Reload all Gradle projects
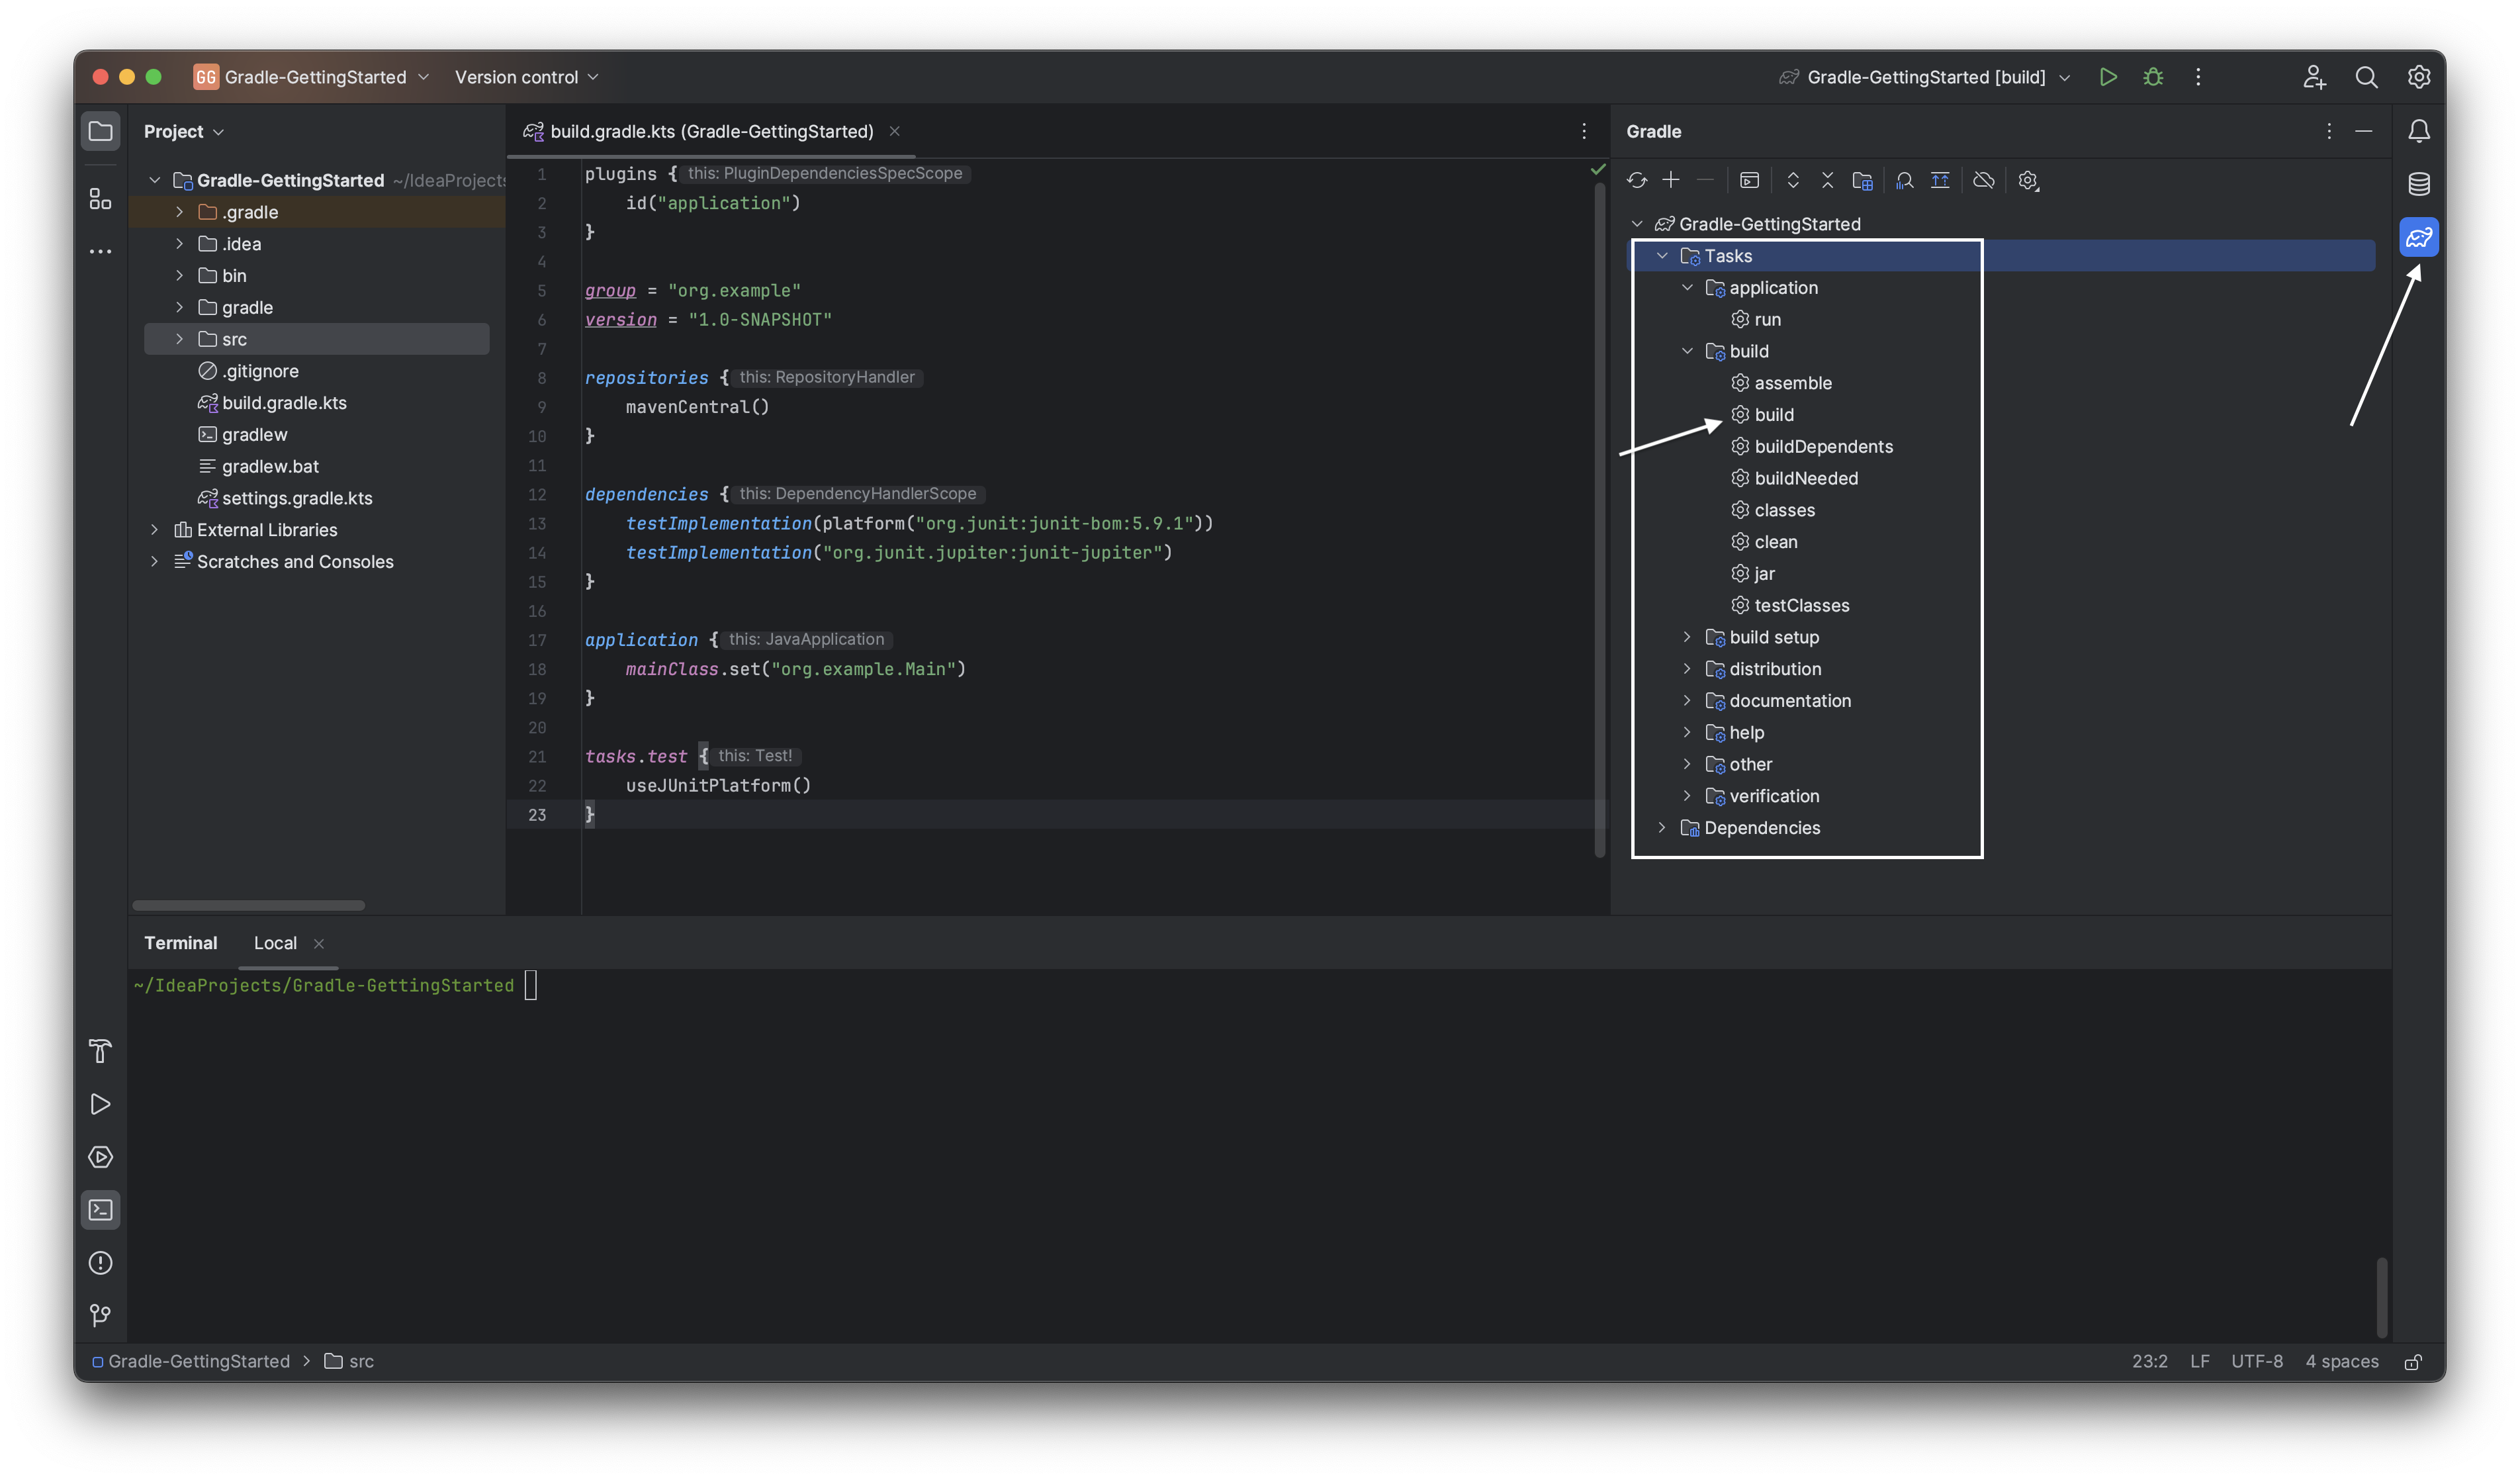 1637,180
